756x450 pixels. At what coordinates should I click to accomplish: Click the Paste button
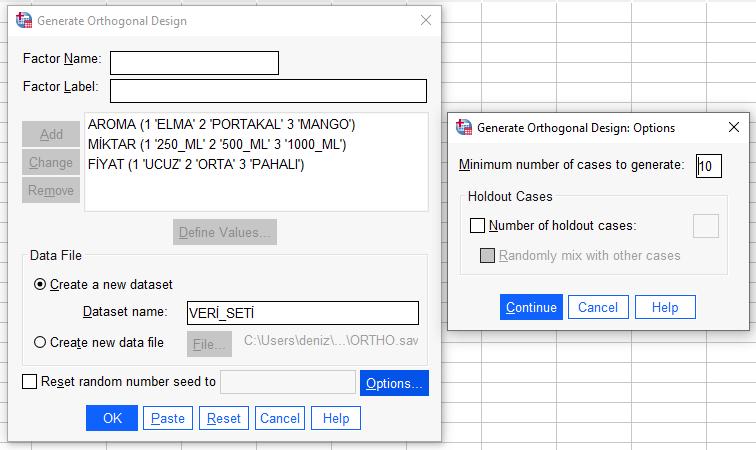[168, 418]
